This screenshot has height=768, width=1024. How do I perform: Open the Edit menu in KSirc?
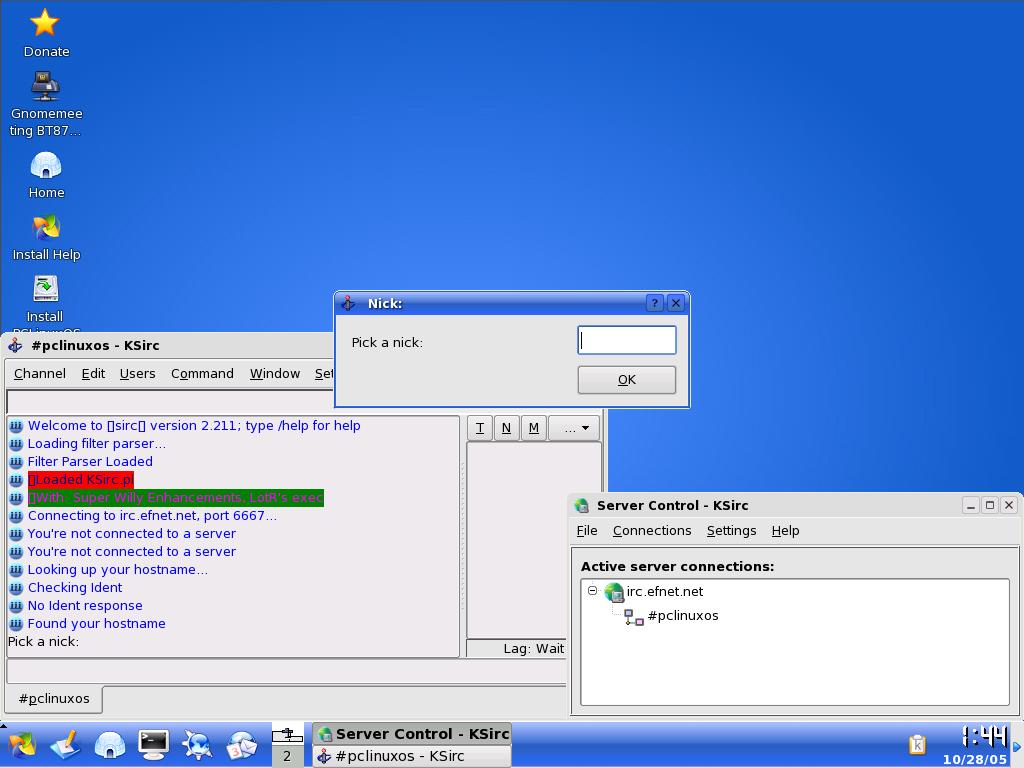pyautogui.click(x=93, y=374)
